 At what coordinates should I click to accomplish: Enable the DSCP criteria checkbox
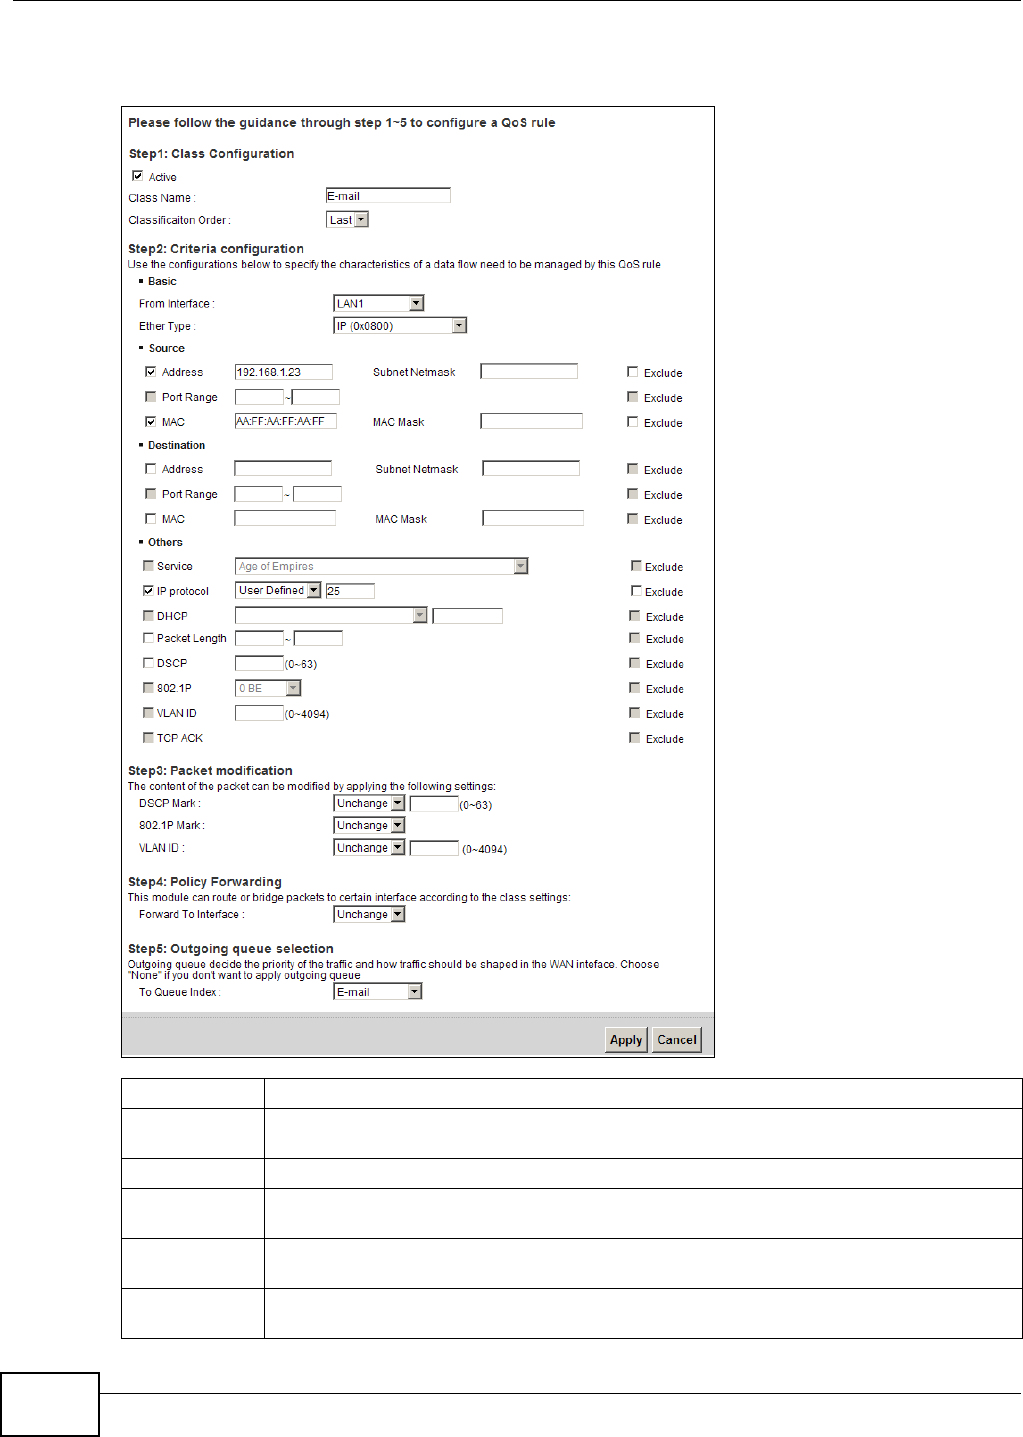148,663
